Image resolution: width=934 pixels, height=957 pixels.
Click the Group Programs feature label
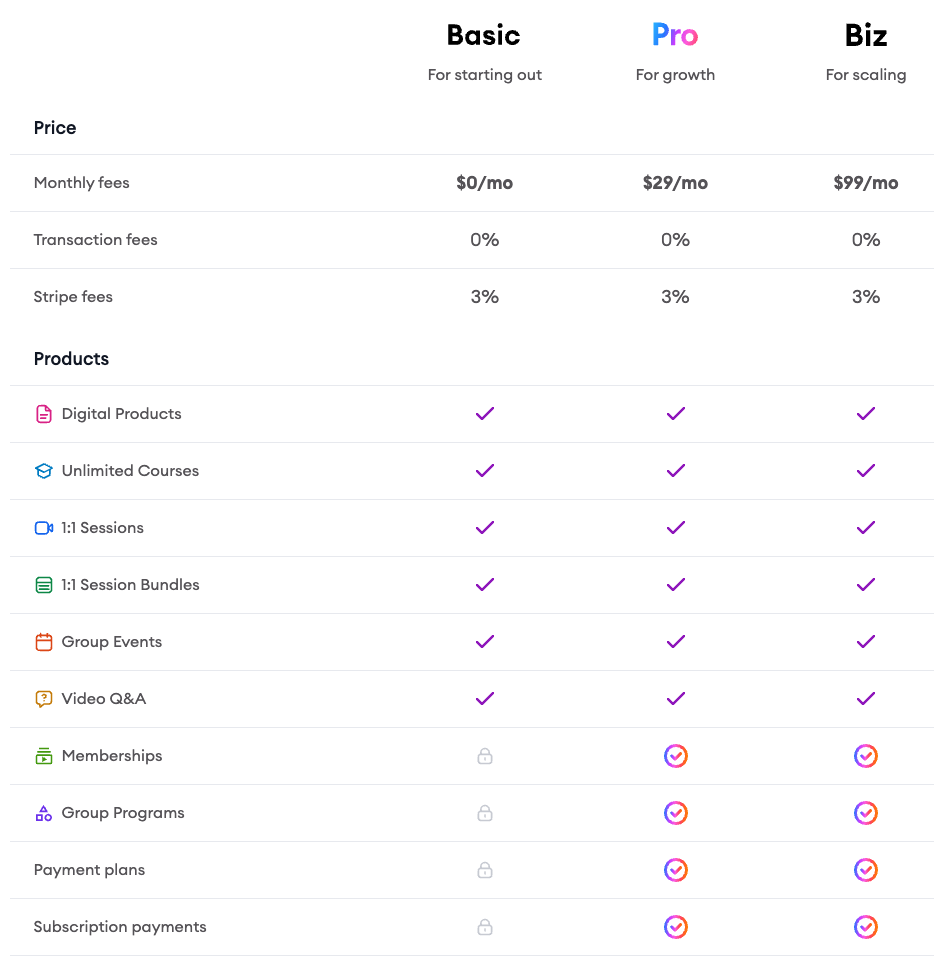coord(123,813)
